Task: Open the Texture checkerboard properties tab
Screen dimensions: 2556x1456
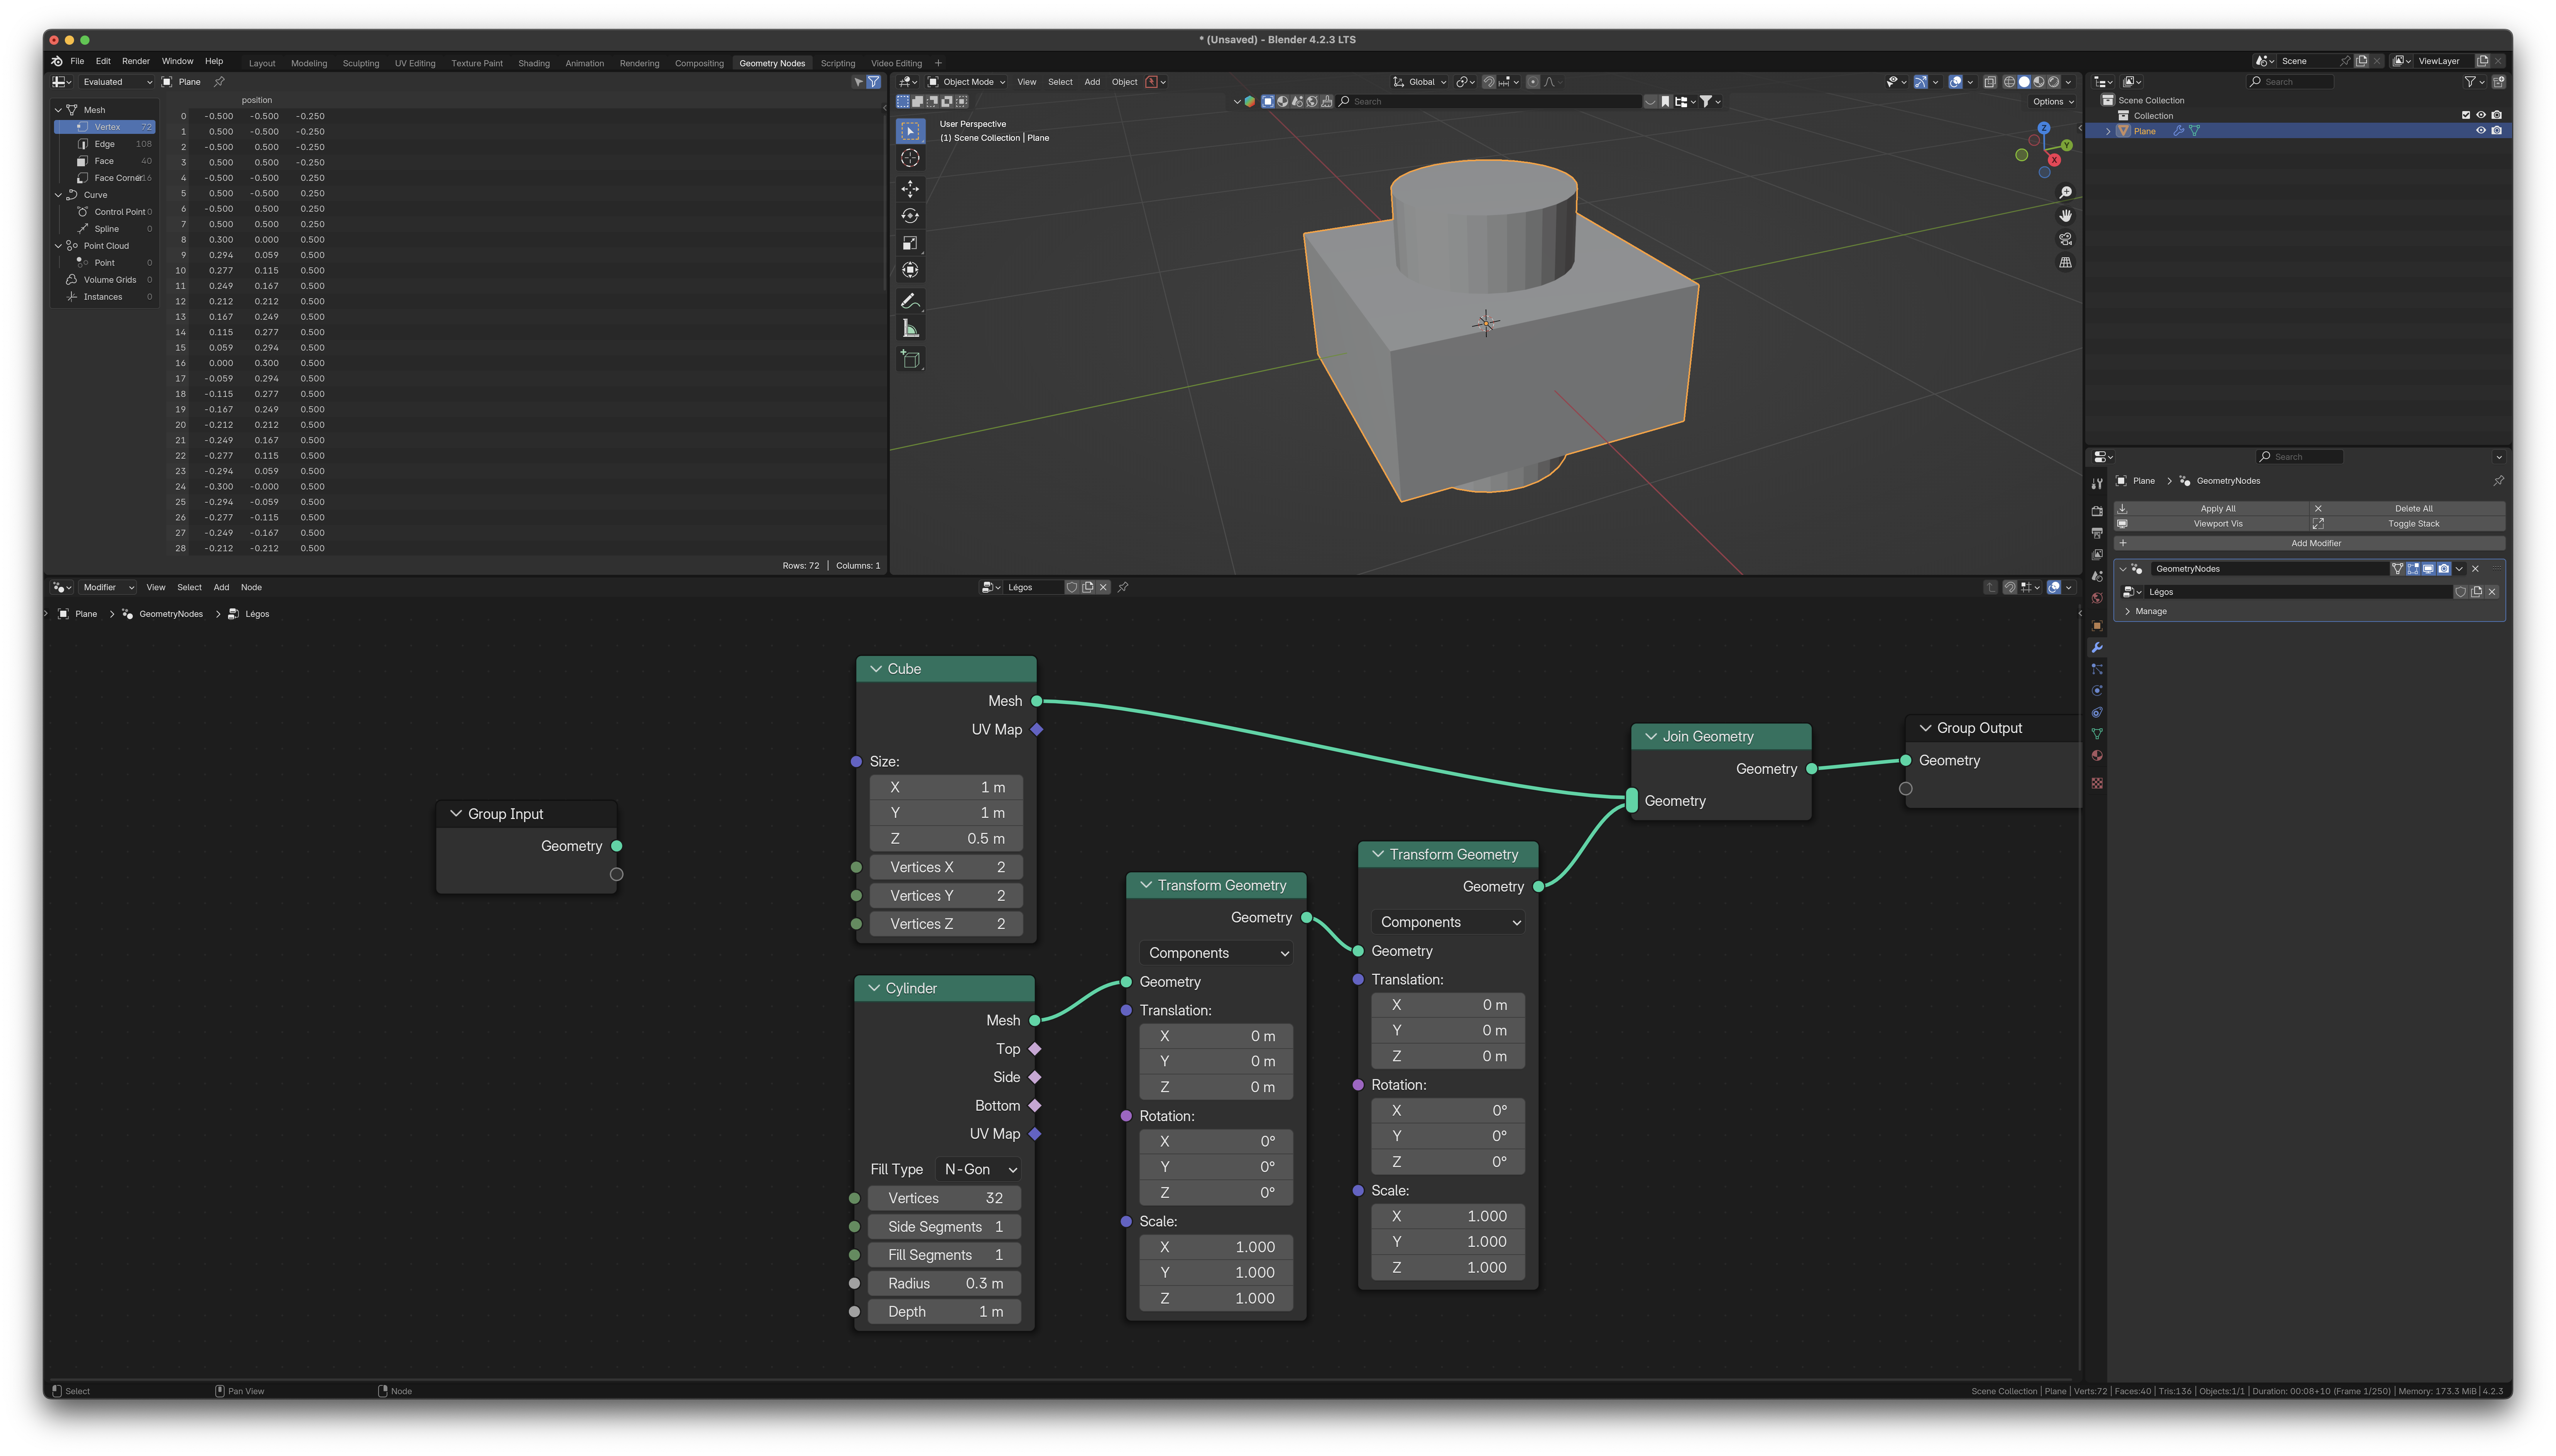Action: point(2097,783)
